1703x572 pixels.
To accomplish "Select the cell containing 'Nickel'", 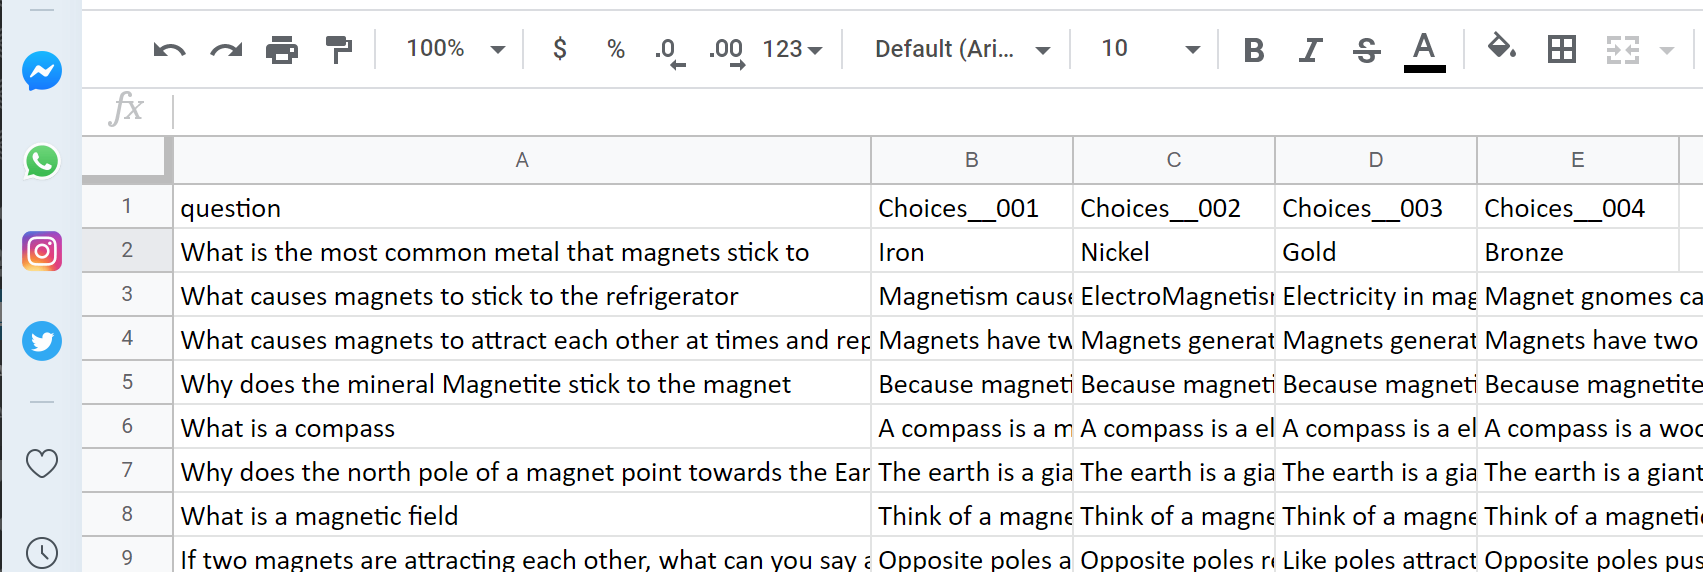I will coord(1174,251).
